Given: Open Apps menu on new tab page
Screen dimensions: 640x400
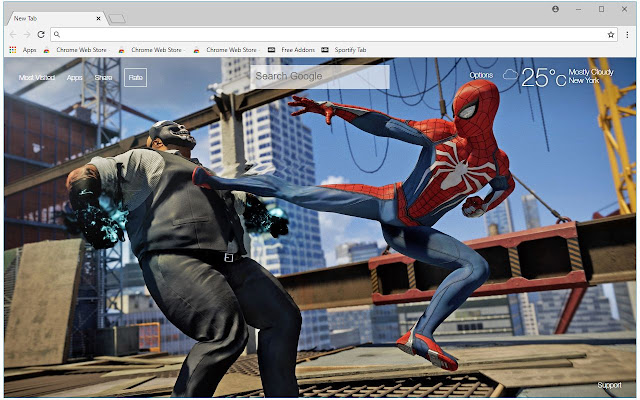Looking at the screenshot, I should click(75, 78).
